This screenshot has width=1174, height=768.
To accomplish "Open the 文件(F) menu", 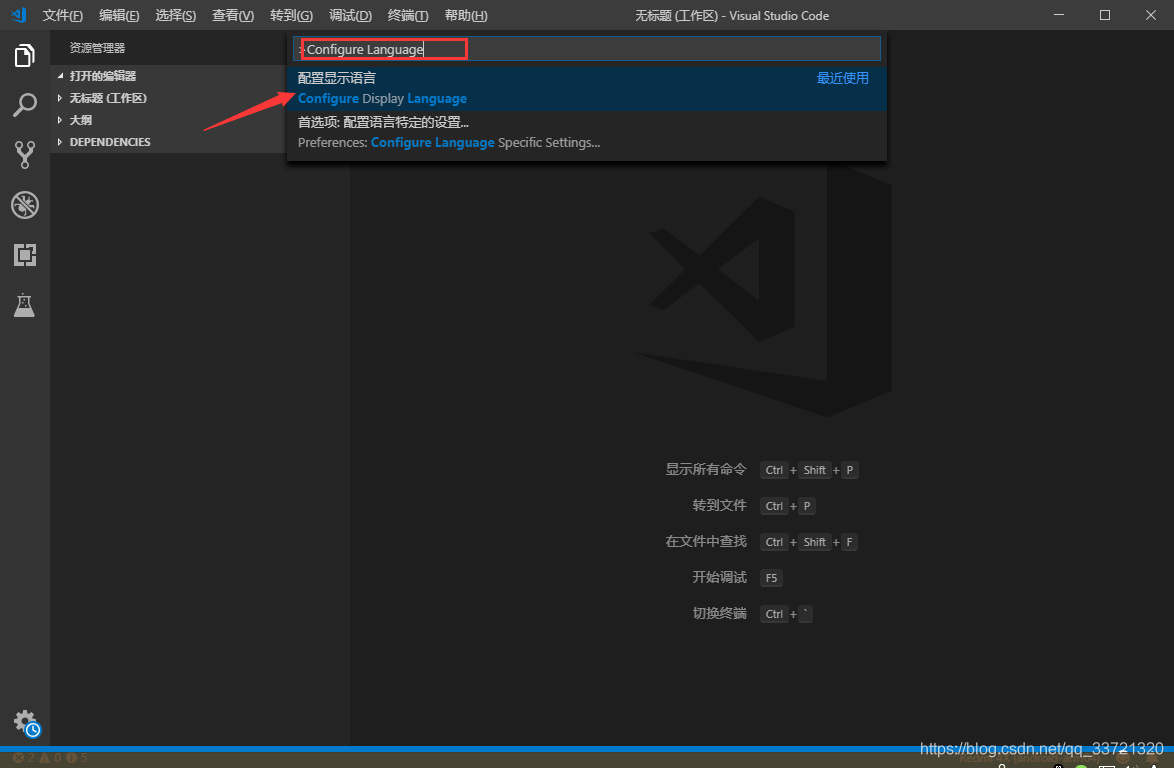I will pyautogui.click(x=62, y=16).
